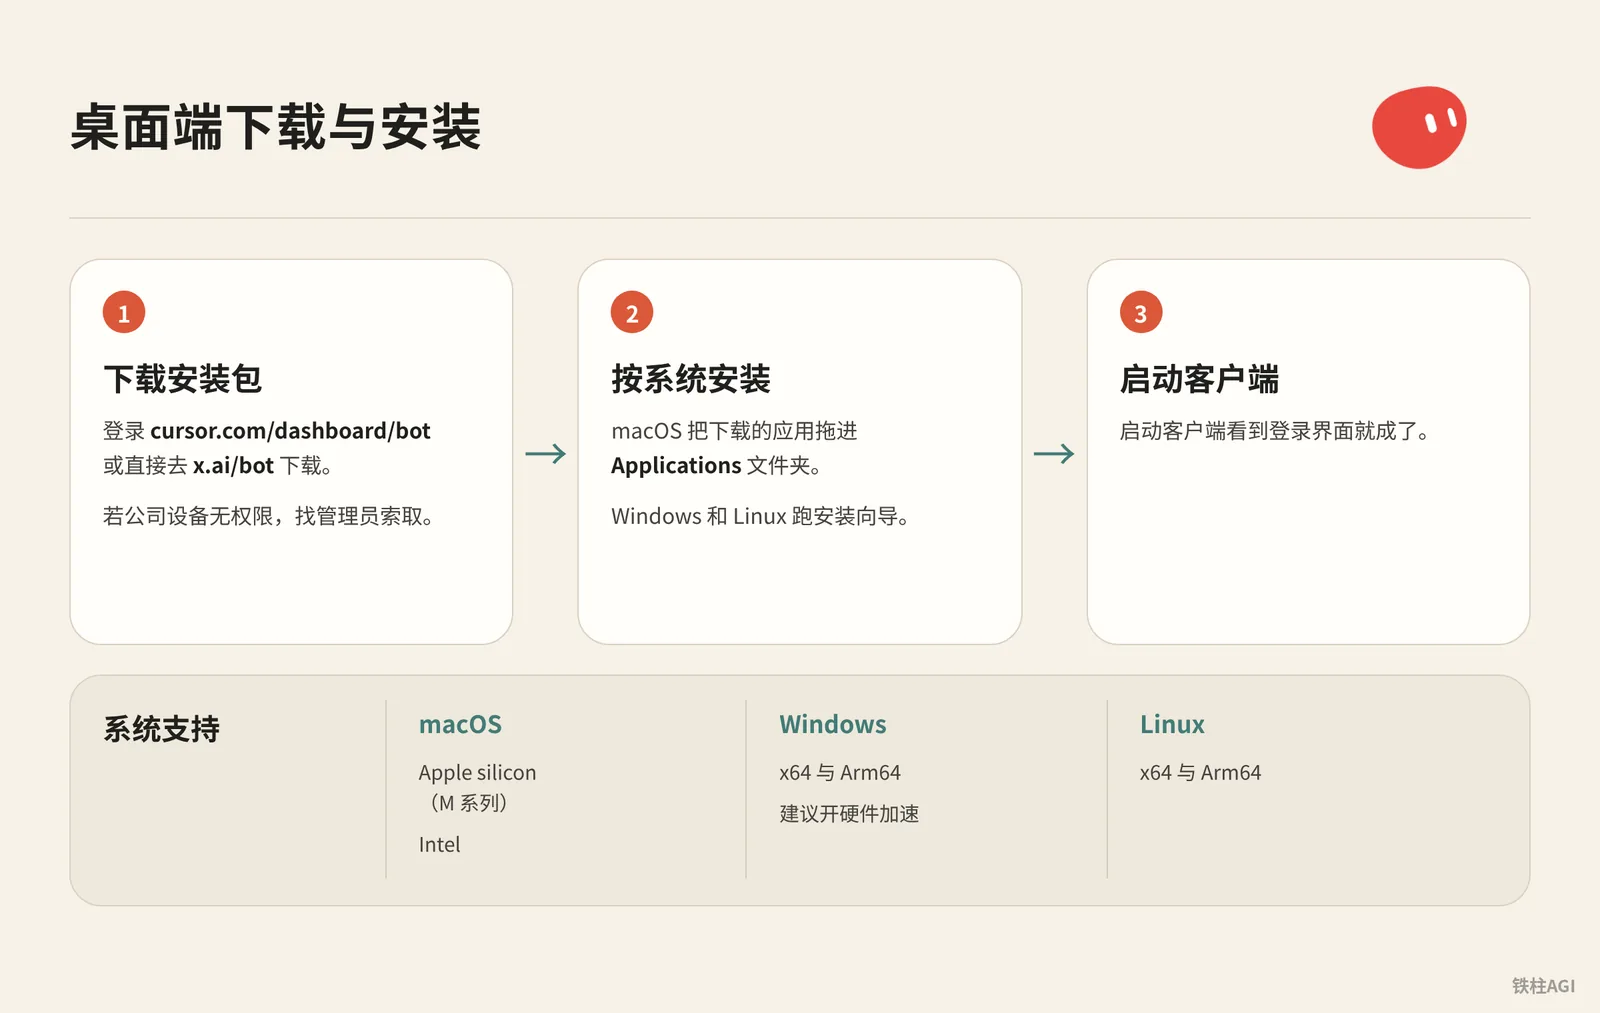Select the heading 下载安装包
Viewport: 1600px width, 1013px height.
pyautogui.click(x=183, y=379)
